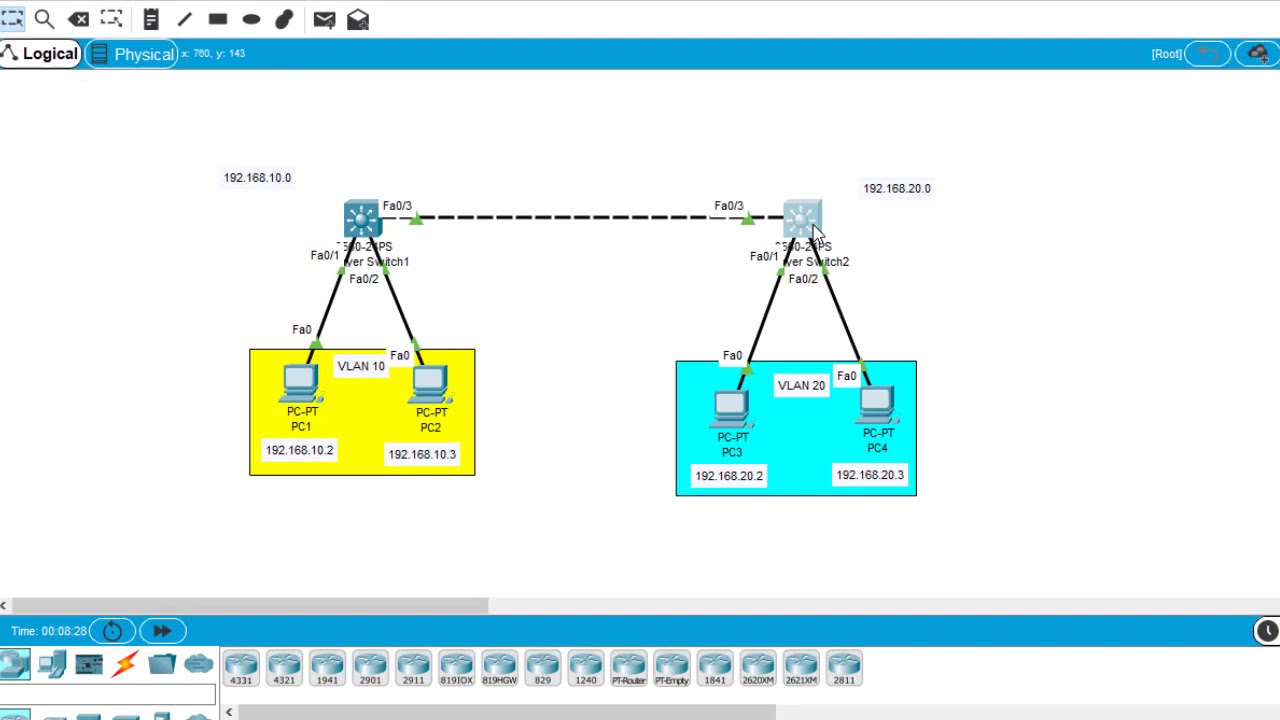Pick the PT-Empty router model
The height and width of the screenshot is (720, 1280).
[672, 668]
